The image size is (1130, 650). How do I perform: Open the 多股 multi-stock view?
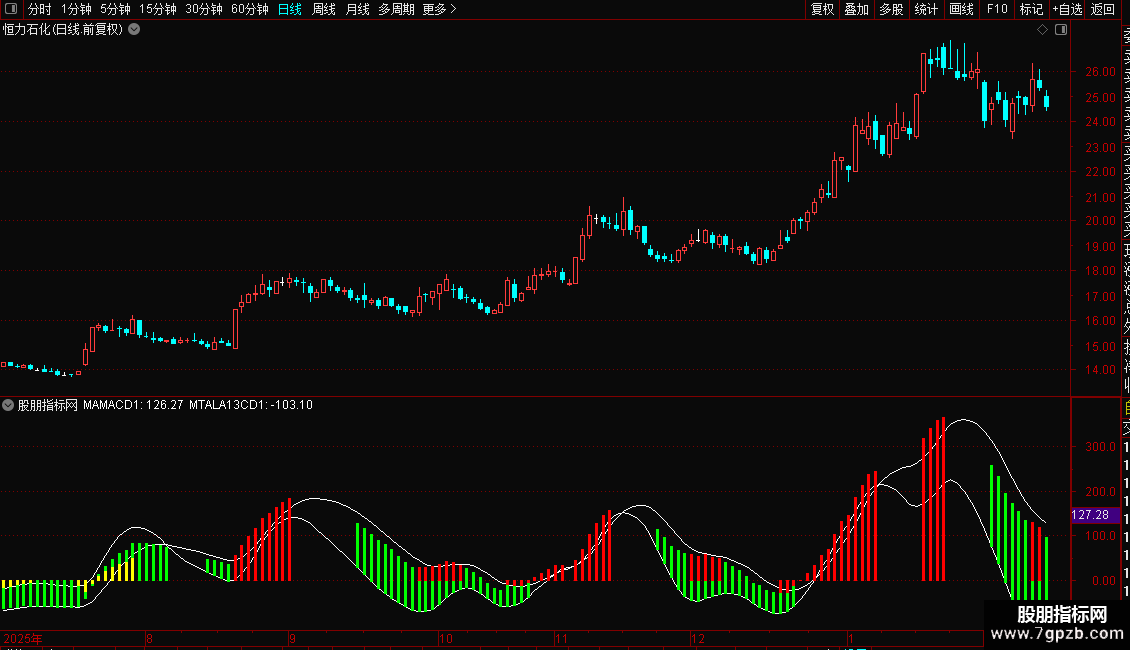coord(891,9)
